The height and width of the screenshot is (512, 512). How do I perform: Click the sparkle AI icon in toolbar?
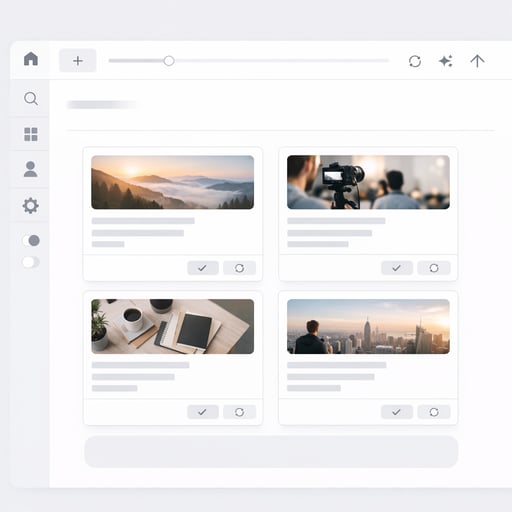[x=446, y=61]
